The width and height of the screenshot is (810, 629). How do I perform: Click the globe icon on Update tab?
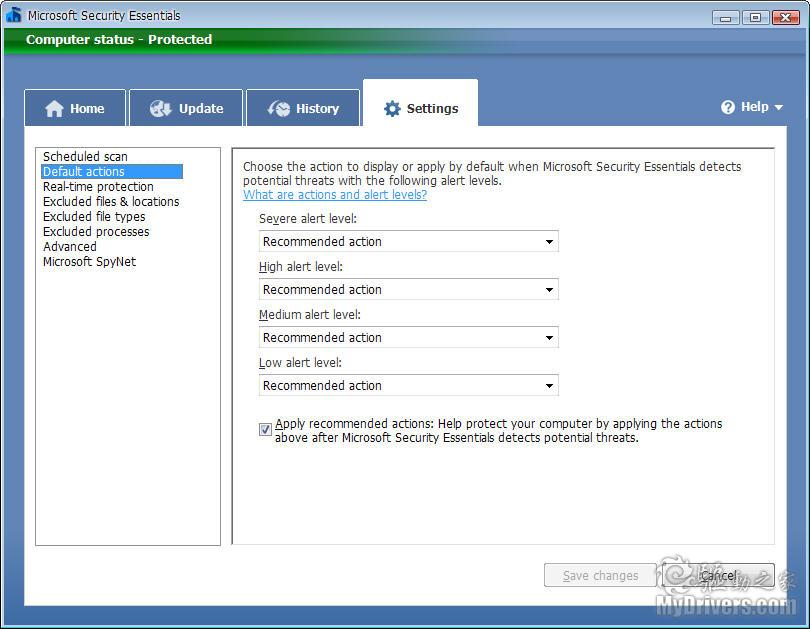pos(161,109)
